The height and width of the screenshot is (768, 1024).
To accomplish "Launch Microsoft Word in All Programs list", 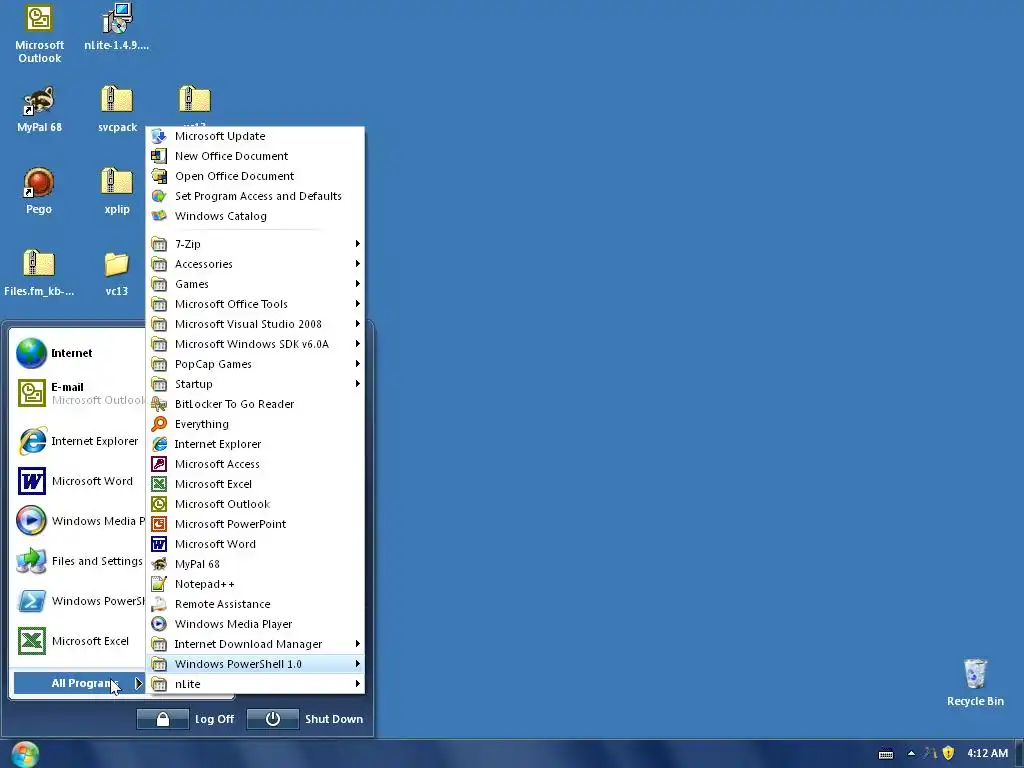I will click(255, 544).
